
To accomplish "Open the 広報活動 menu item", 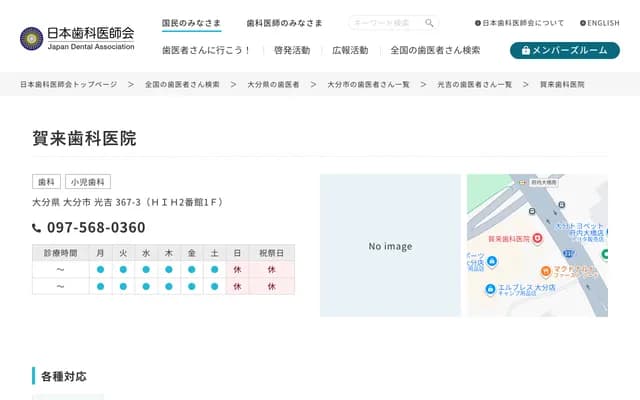I will coord(350,50).
